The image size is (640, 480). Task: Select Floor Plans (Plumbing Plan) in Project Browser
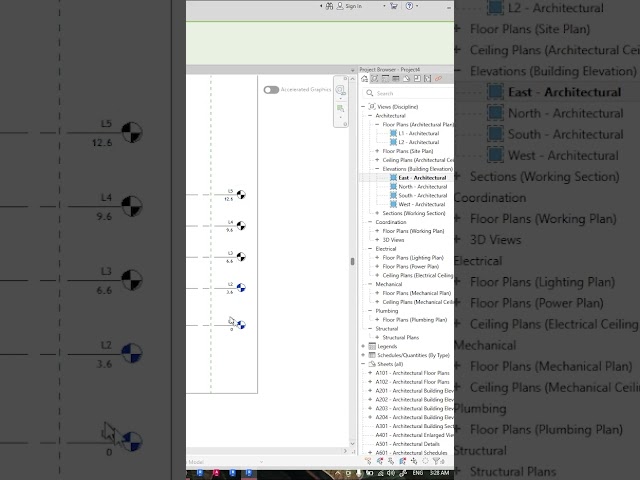point(415,320)
